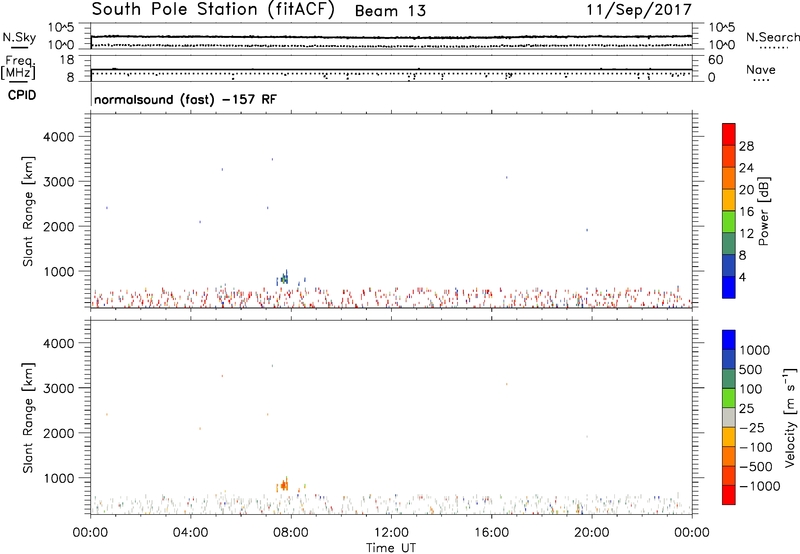This screenshot has width=800, height=554.
Task: Click the "12:00" time tick label
Action: pyautogui.click(x=391, y=533)
